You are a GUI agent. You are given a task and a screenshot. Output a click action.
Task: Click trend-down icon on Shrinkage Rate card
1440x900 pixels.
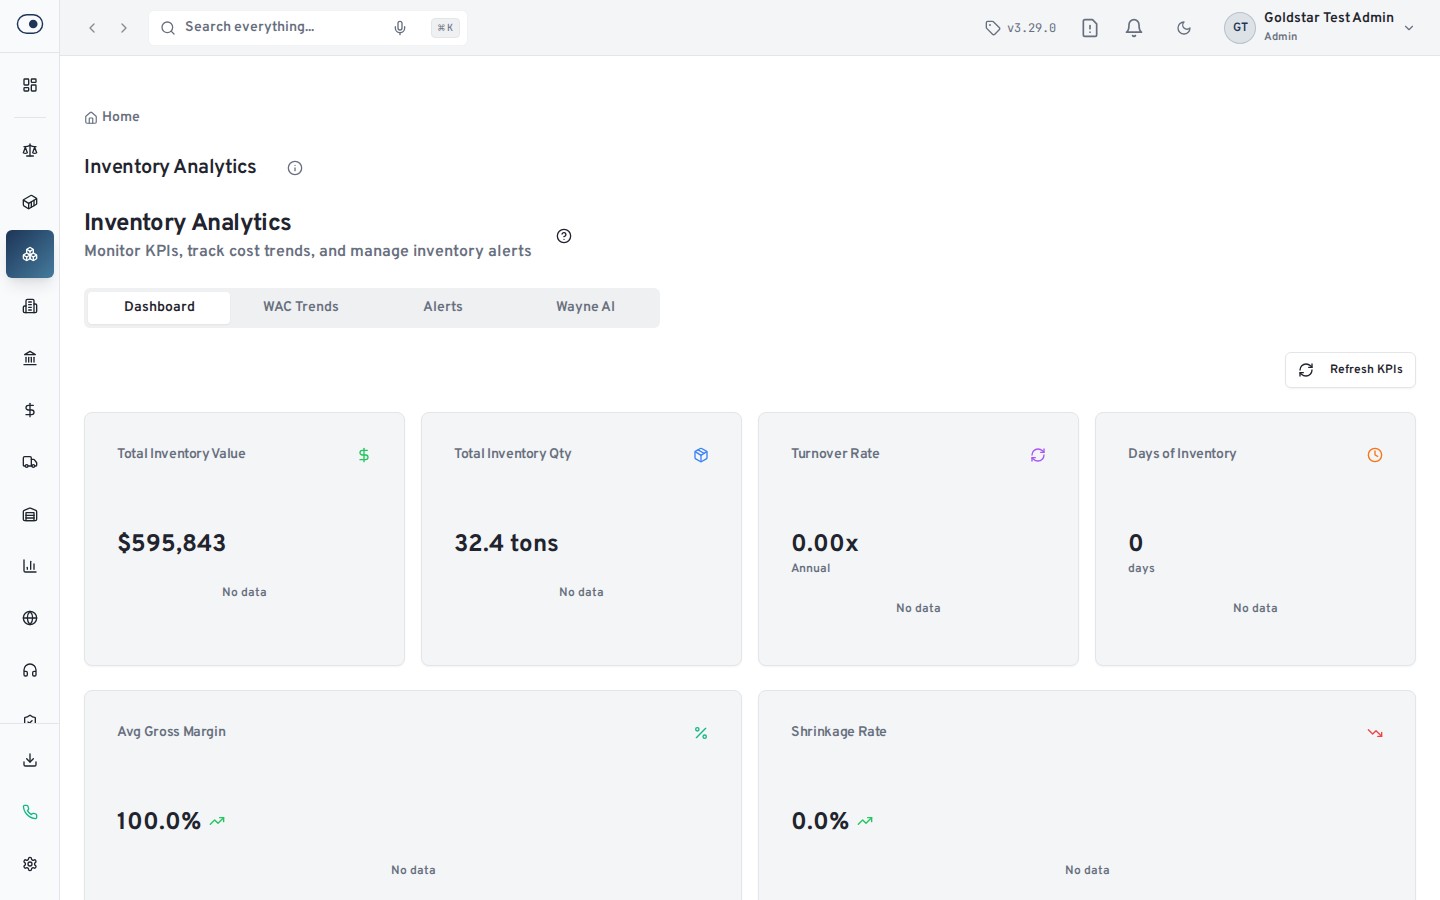(1375, 733)
